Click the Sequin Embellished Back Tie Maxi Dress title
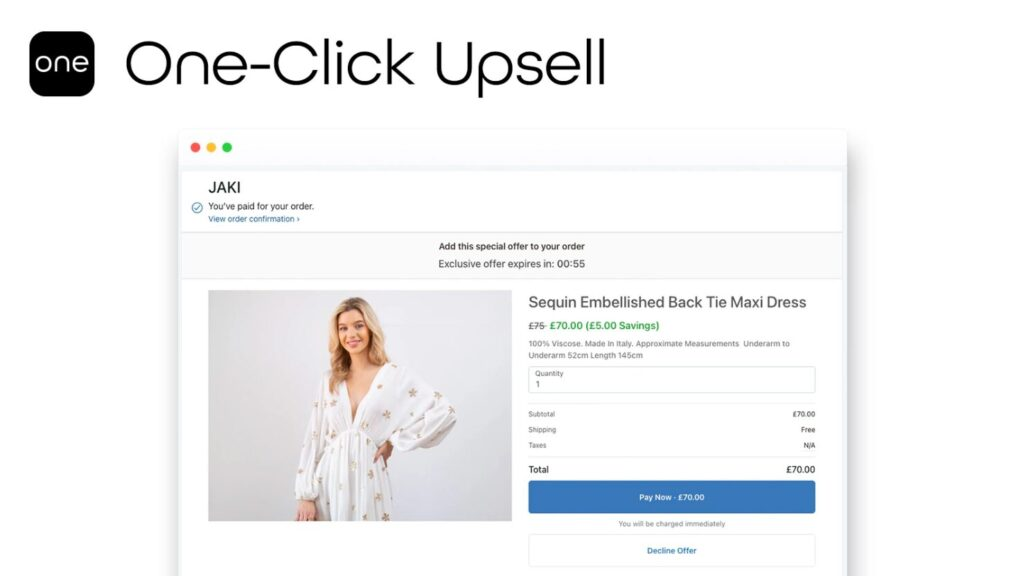The image size is (1024, 576). tap(667, 302)
